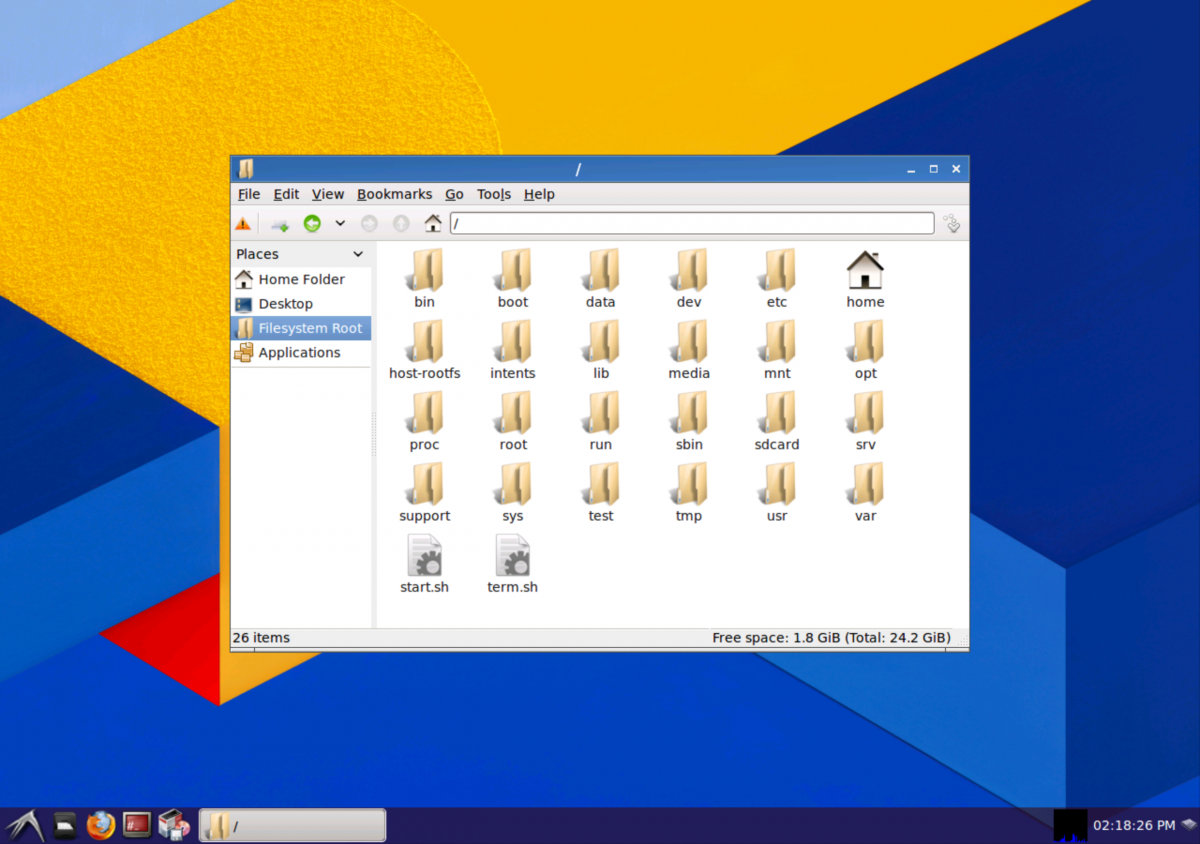Open the Bookmarks menu
Image resolution: width=1200 pixels, height=844 pixels.
click(394, 194)
